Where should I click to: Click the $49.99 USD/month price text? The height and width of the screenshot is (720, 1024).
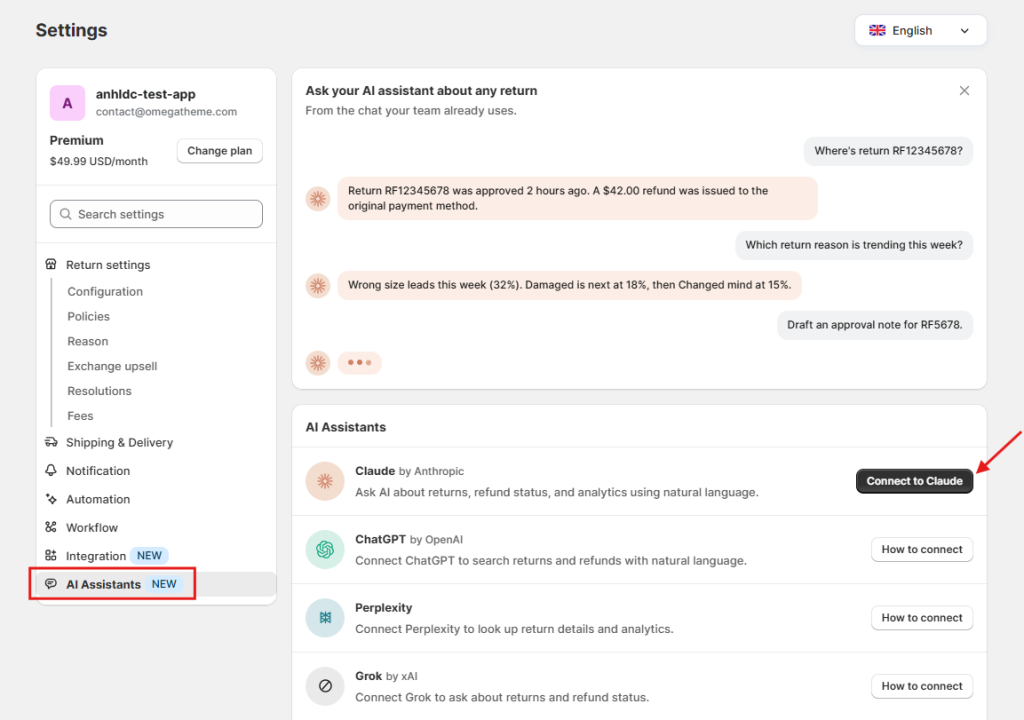tap(99, 161)
